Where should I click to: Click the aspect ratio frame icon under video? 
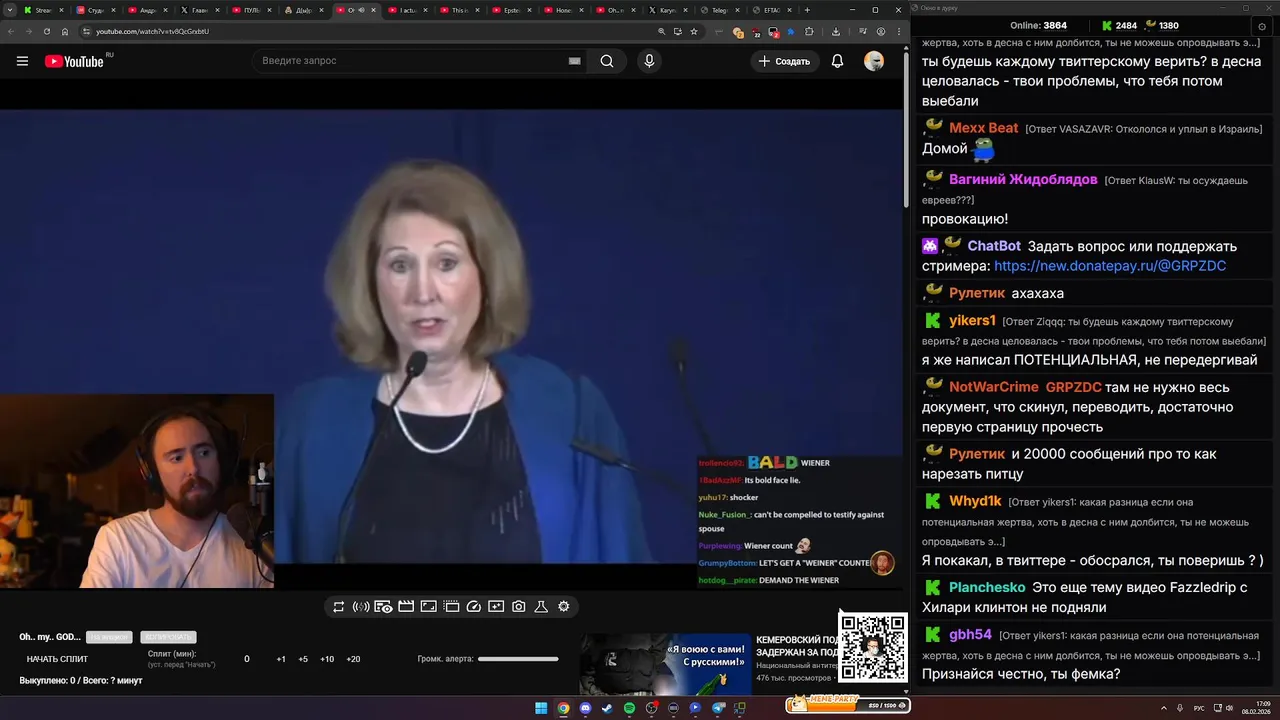[x=428, y=606]
